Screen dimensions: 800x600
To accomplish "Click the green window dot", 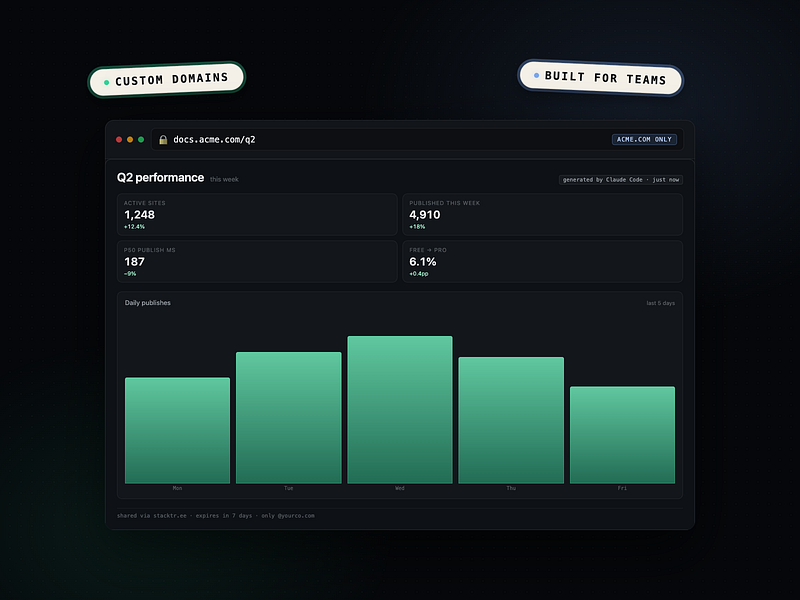I will (x=141, y=140).
